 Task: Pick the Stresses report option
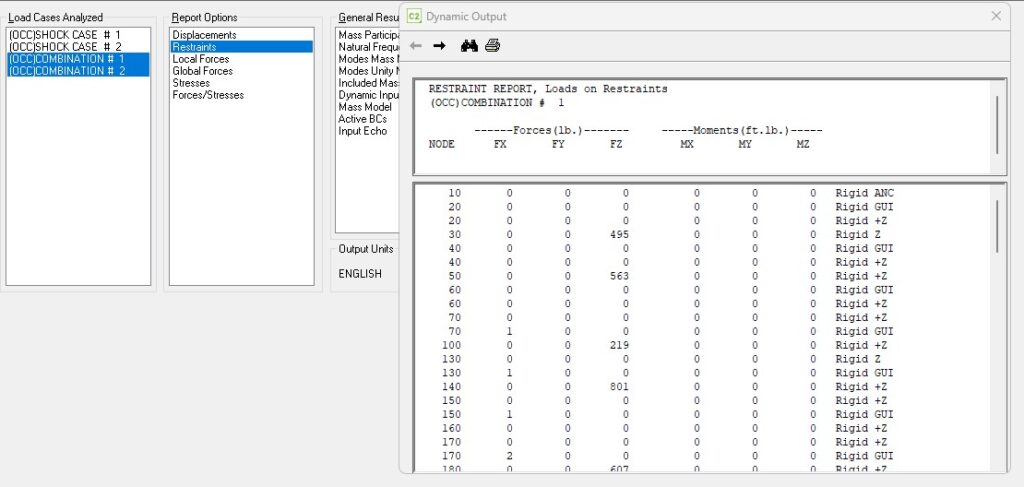coord(191,83)
